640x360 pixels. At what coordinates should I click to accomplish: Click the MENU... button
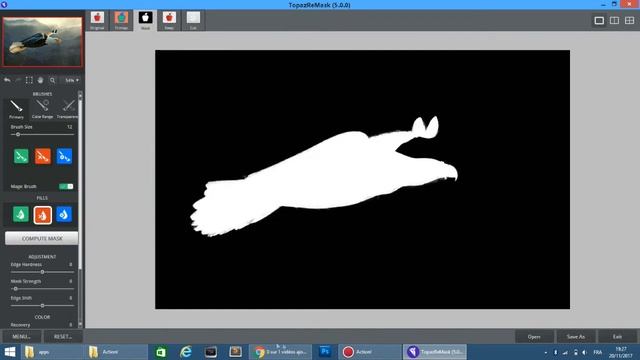click(x=22, y=336)
